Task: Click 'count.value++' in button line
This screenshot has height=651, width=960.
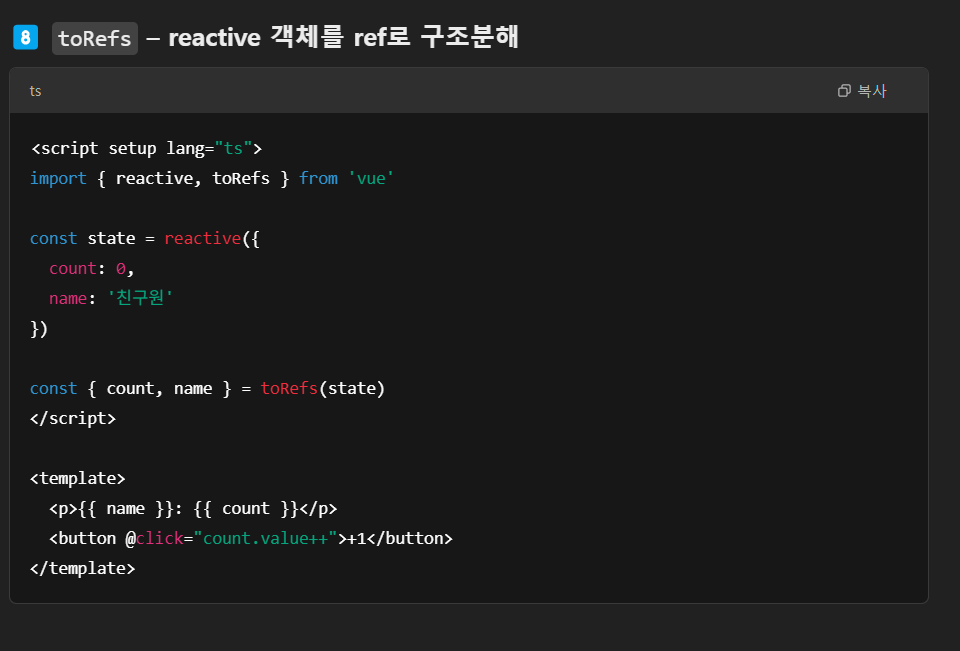Action: [265, 538]
